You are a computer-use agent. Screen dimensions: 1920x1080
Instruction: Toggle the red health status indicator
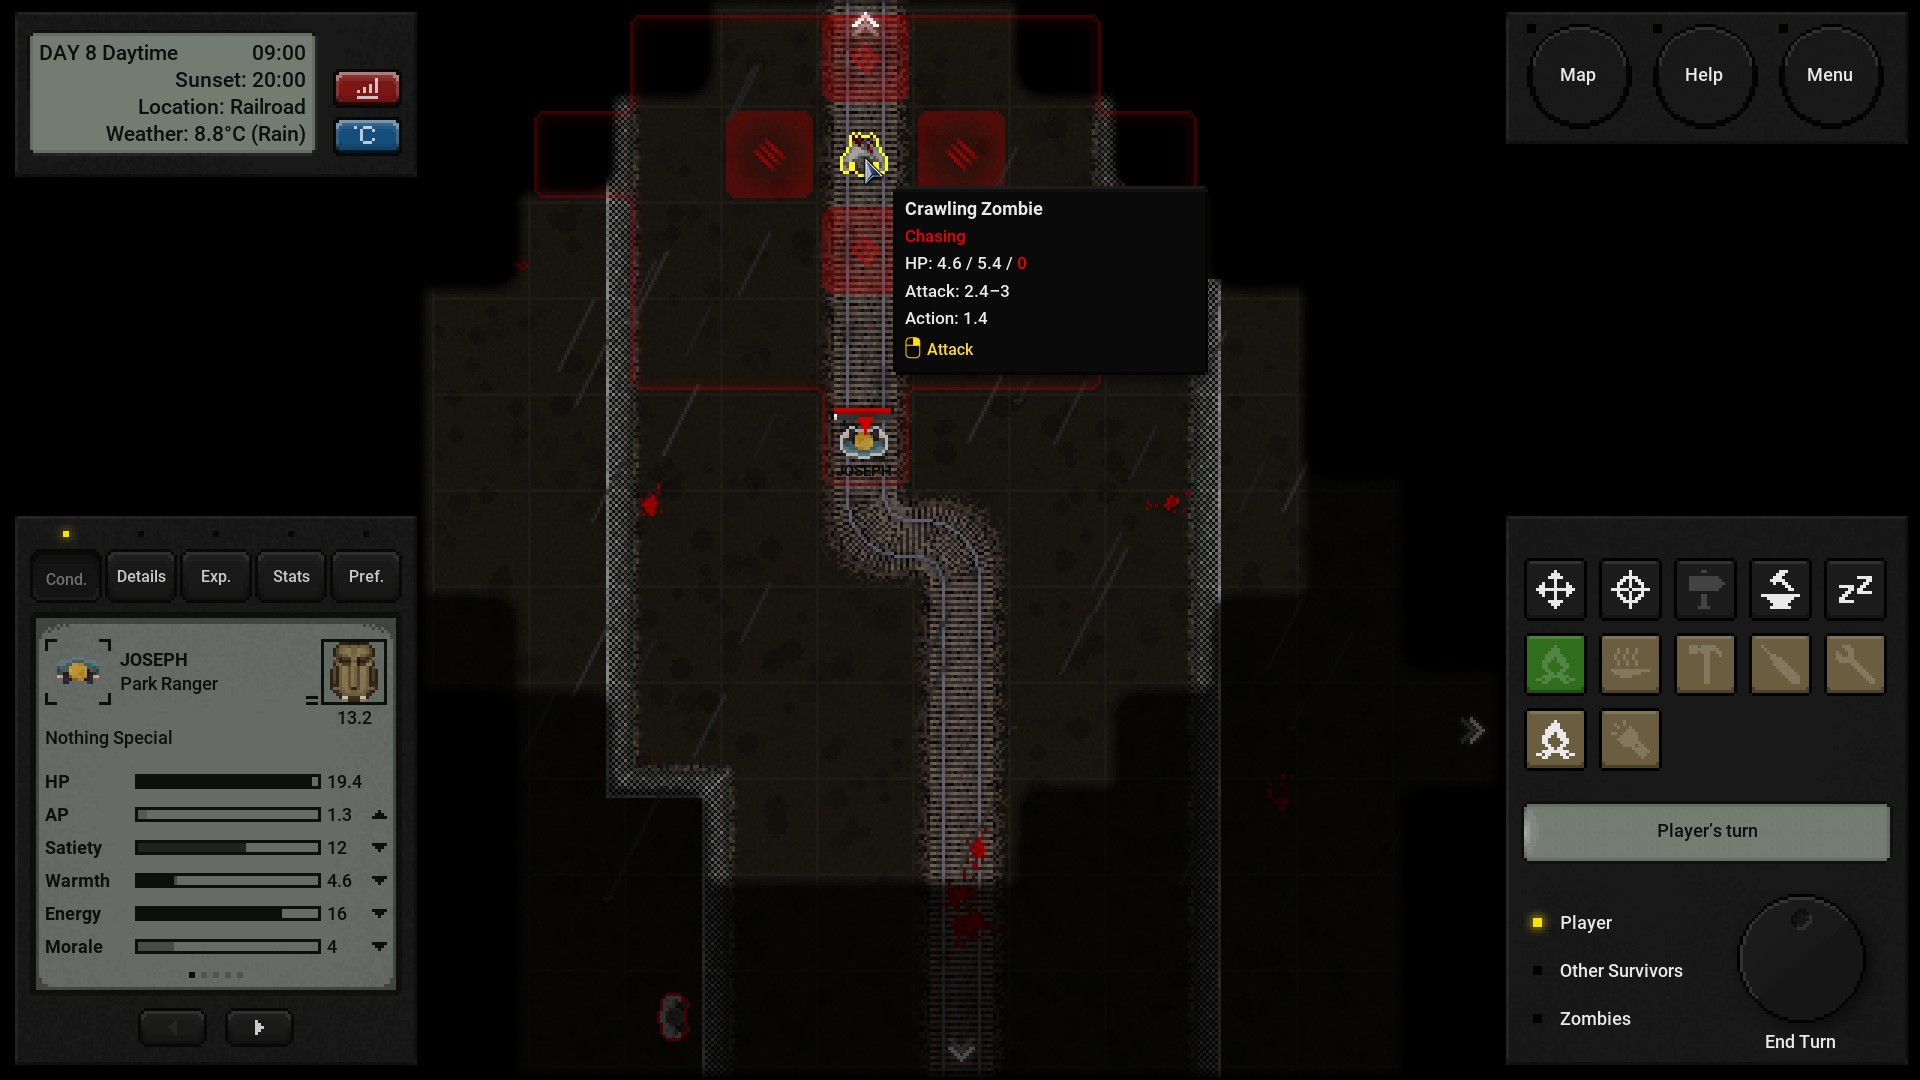(369, 87)
